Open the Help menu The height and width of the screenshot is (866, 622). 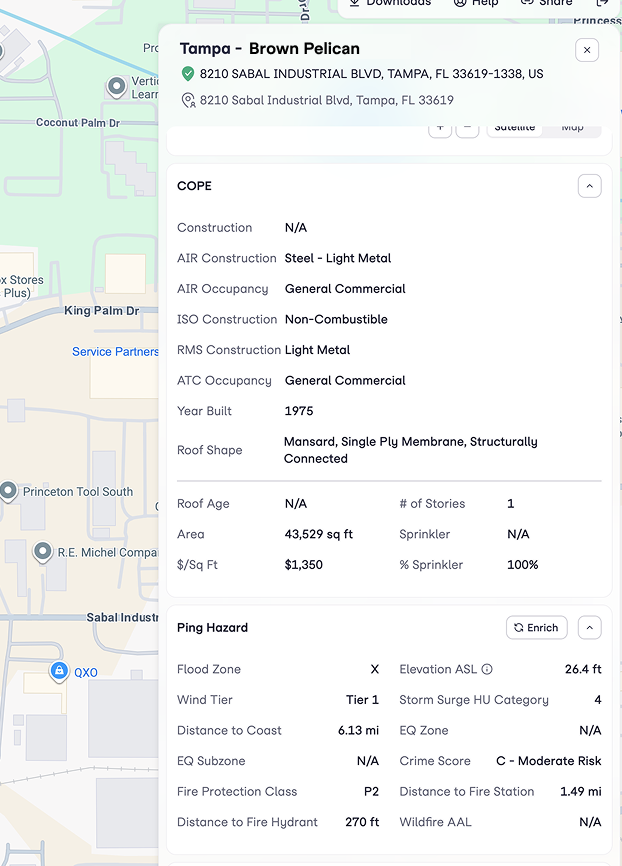coord(476,4)
